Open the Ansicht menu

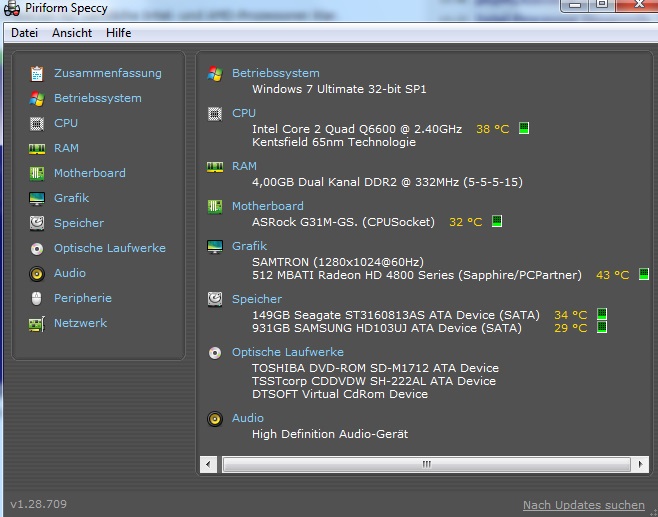tap(72, 33)
